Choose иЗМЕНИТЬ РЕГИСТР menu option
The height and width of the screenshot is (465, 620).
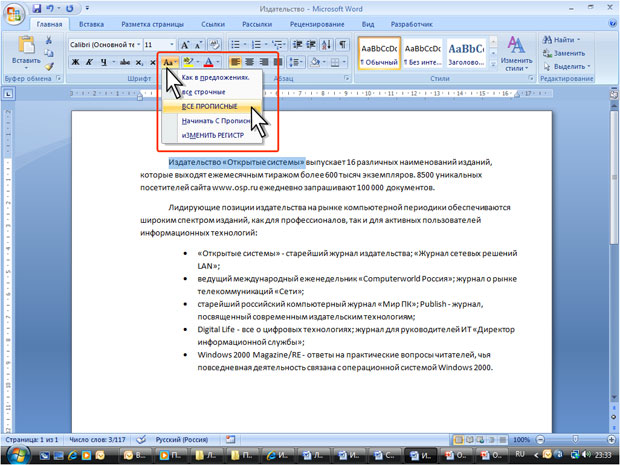(212, 135)
